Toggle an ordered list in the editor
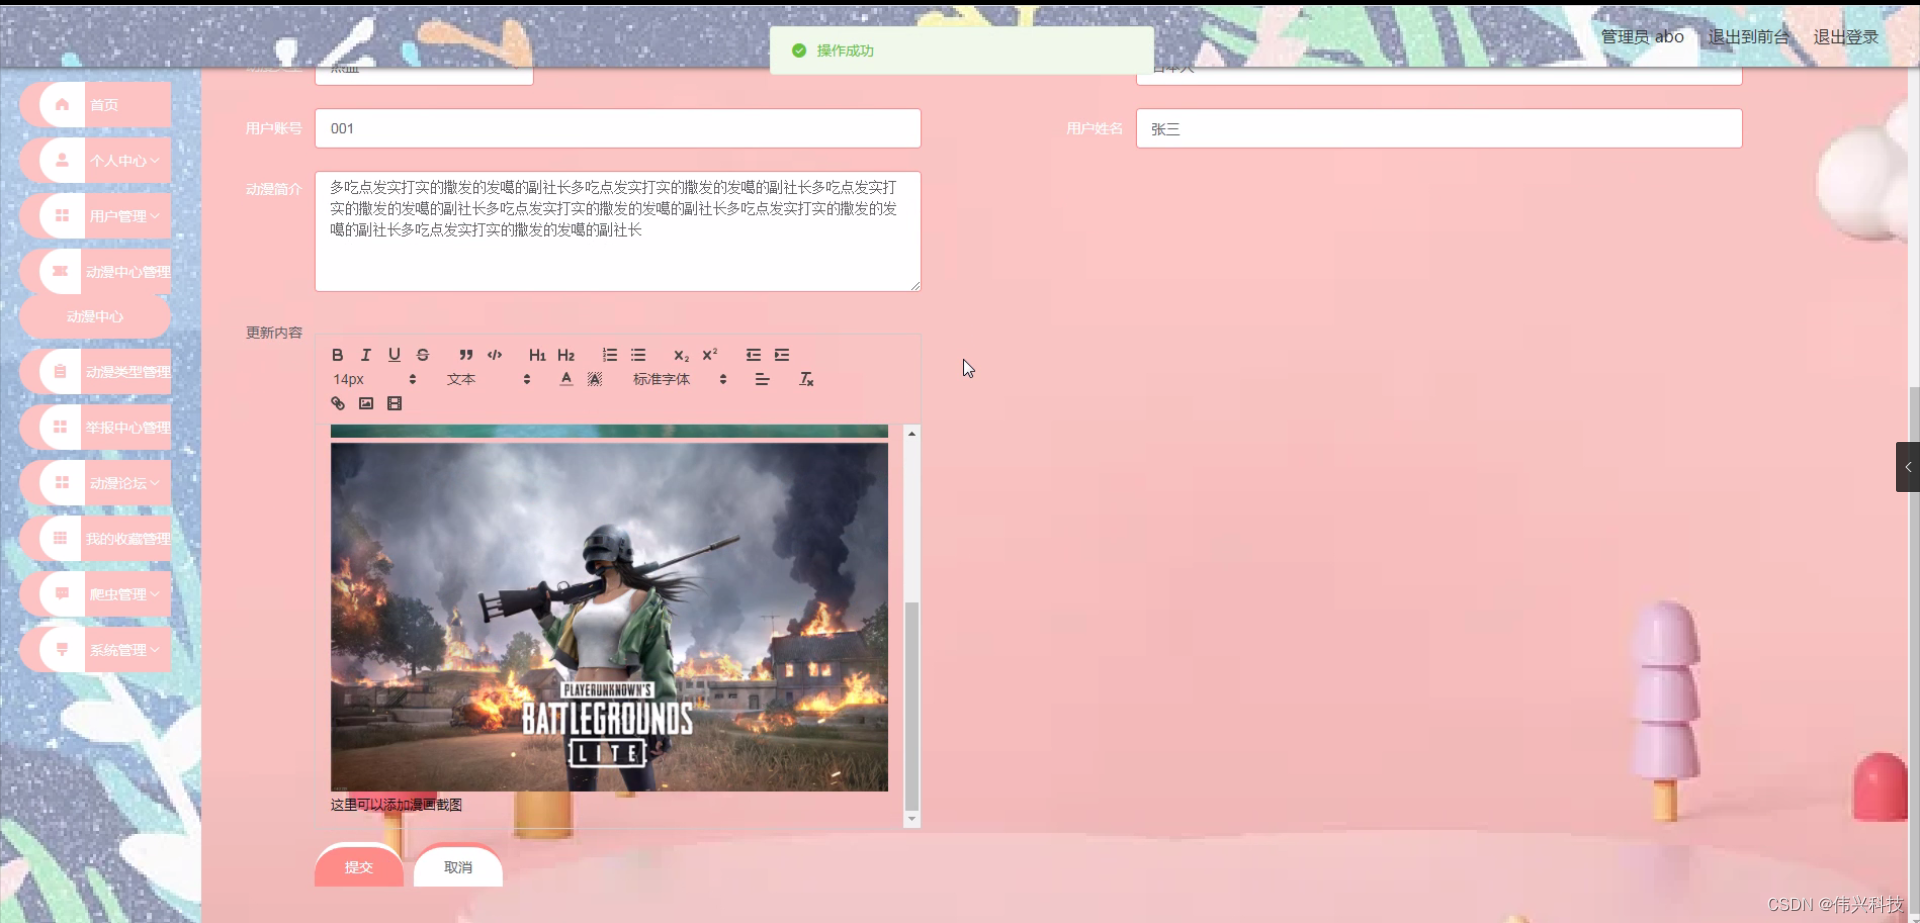 tap(610, 355)
